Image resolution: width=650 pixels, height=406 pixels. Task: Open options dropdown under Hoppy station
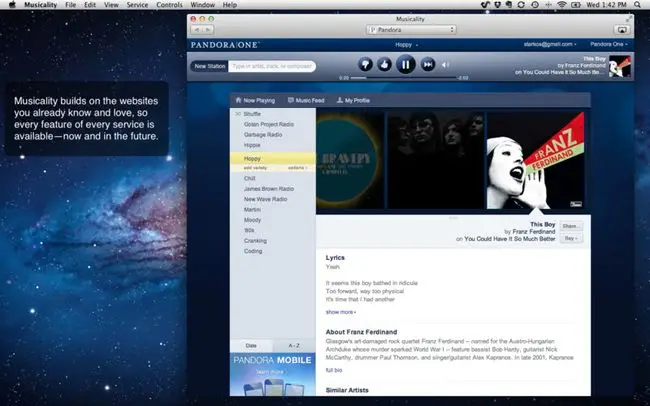(298, 168)
